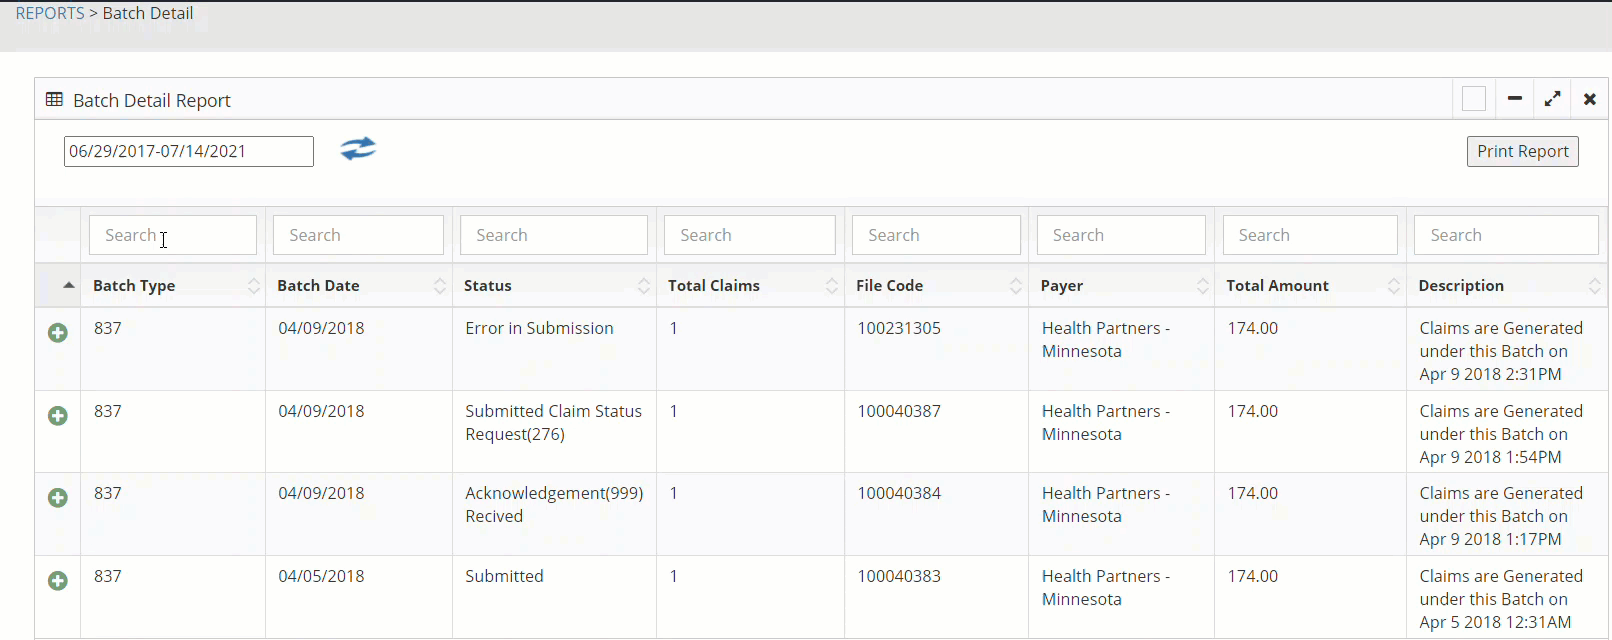The height and width of the screenshot is (640, 1612).
Task: Expand row with file code 100040383
Action: coord(58,581)
